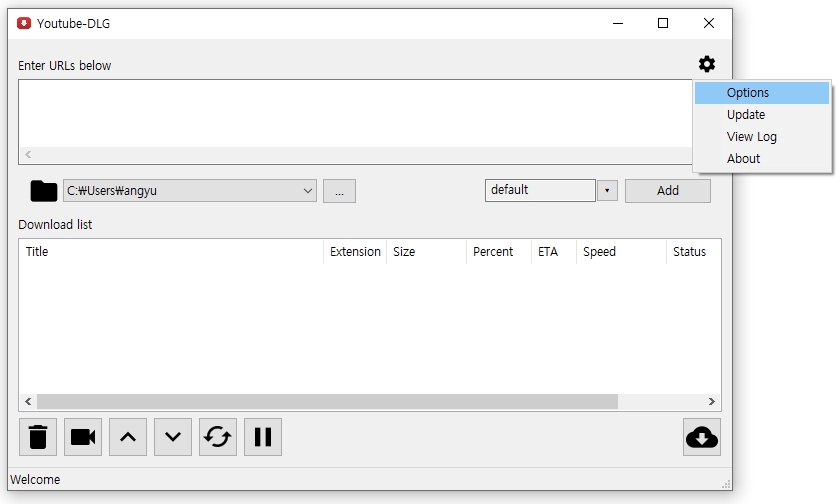The width and height of the screenshot is (840, 504).
Task: Click the Size column header
Action: coord(426,252)
